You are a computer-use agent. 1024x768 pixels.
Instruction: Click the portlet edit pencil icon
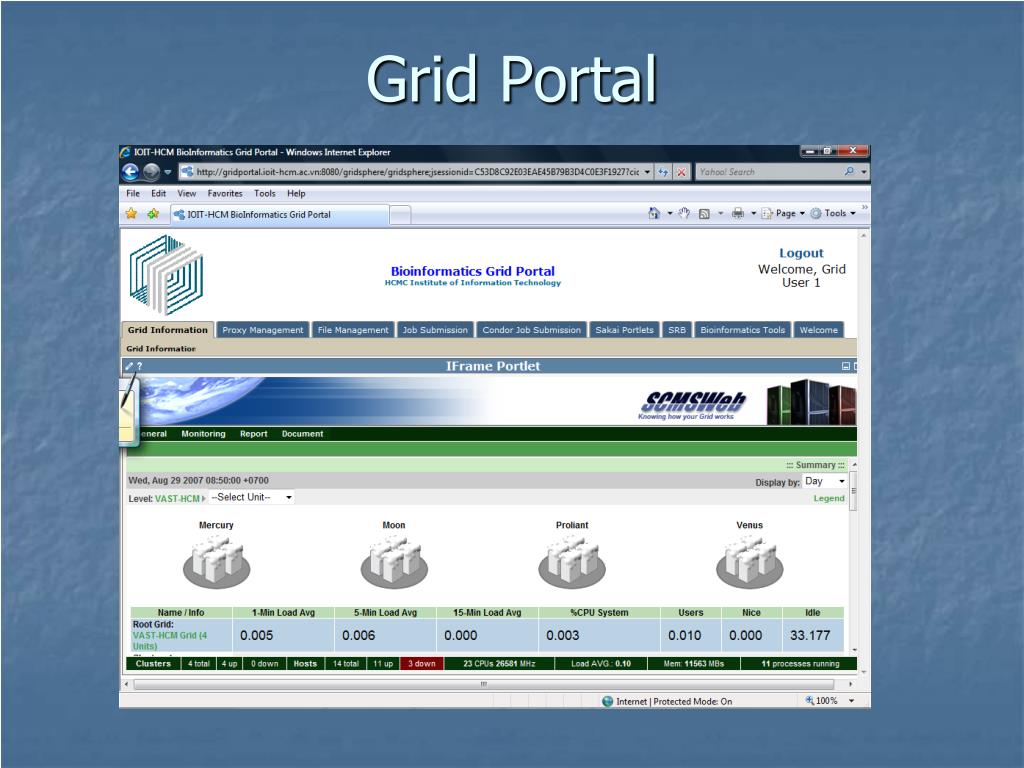(129, 366)
